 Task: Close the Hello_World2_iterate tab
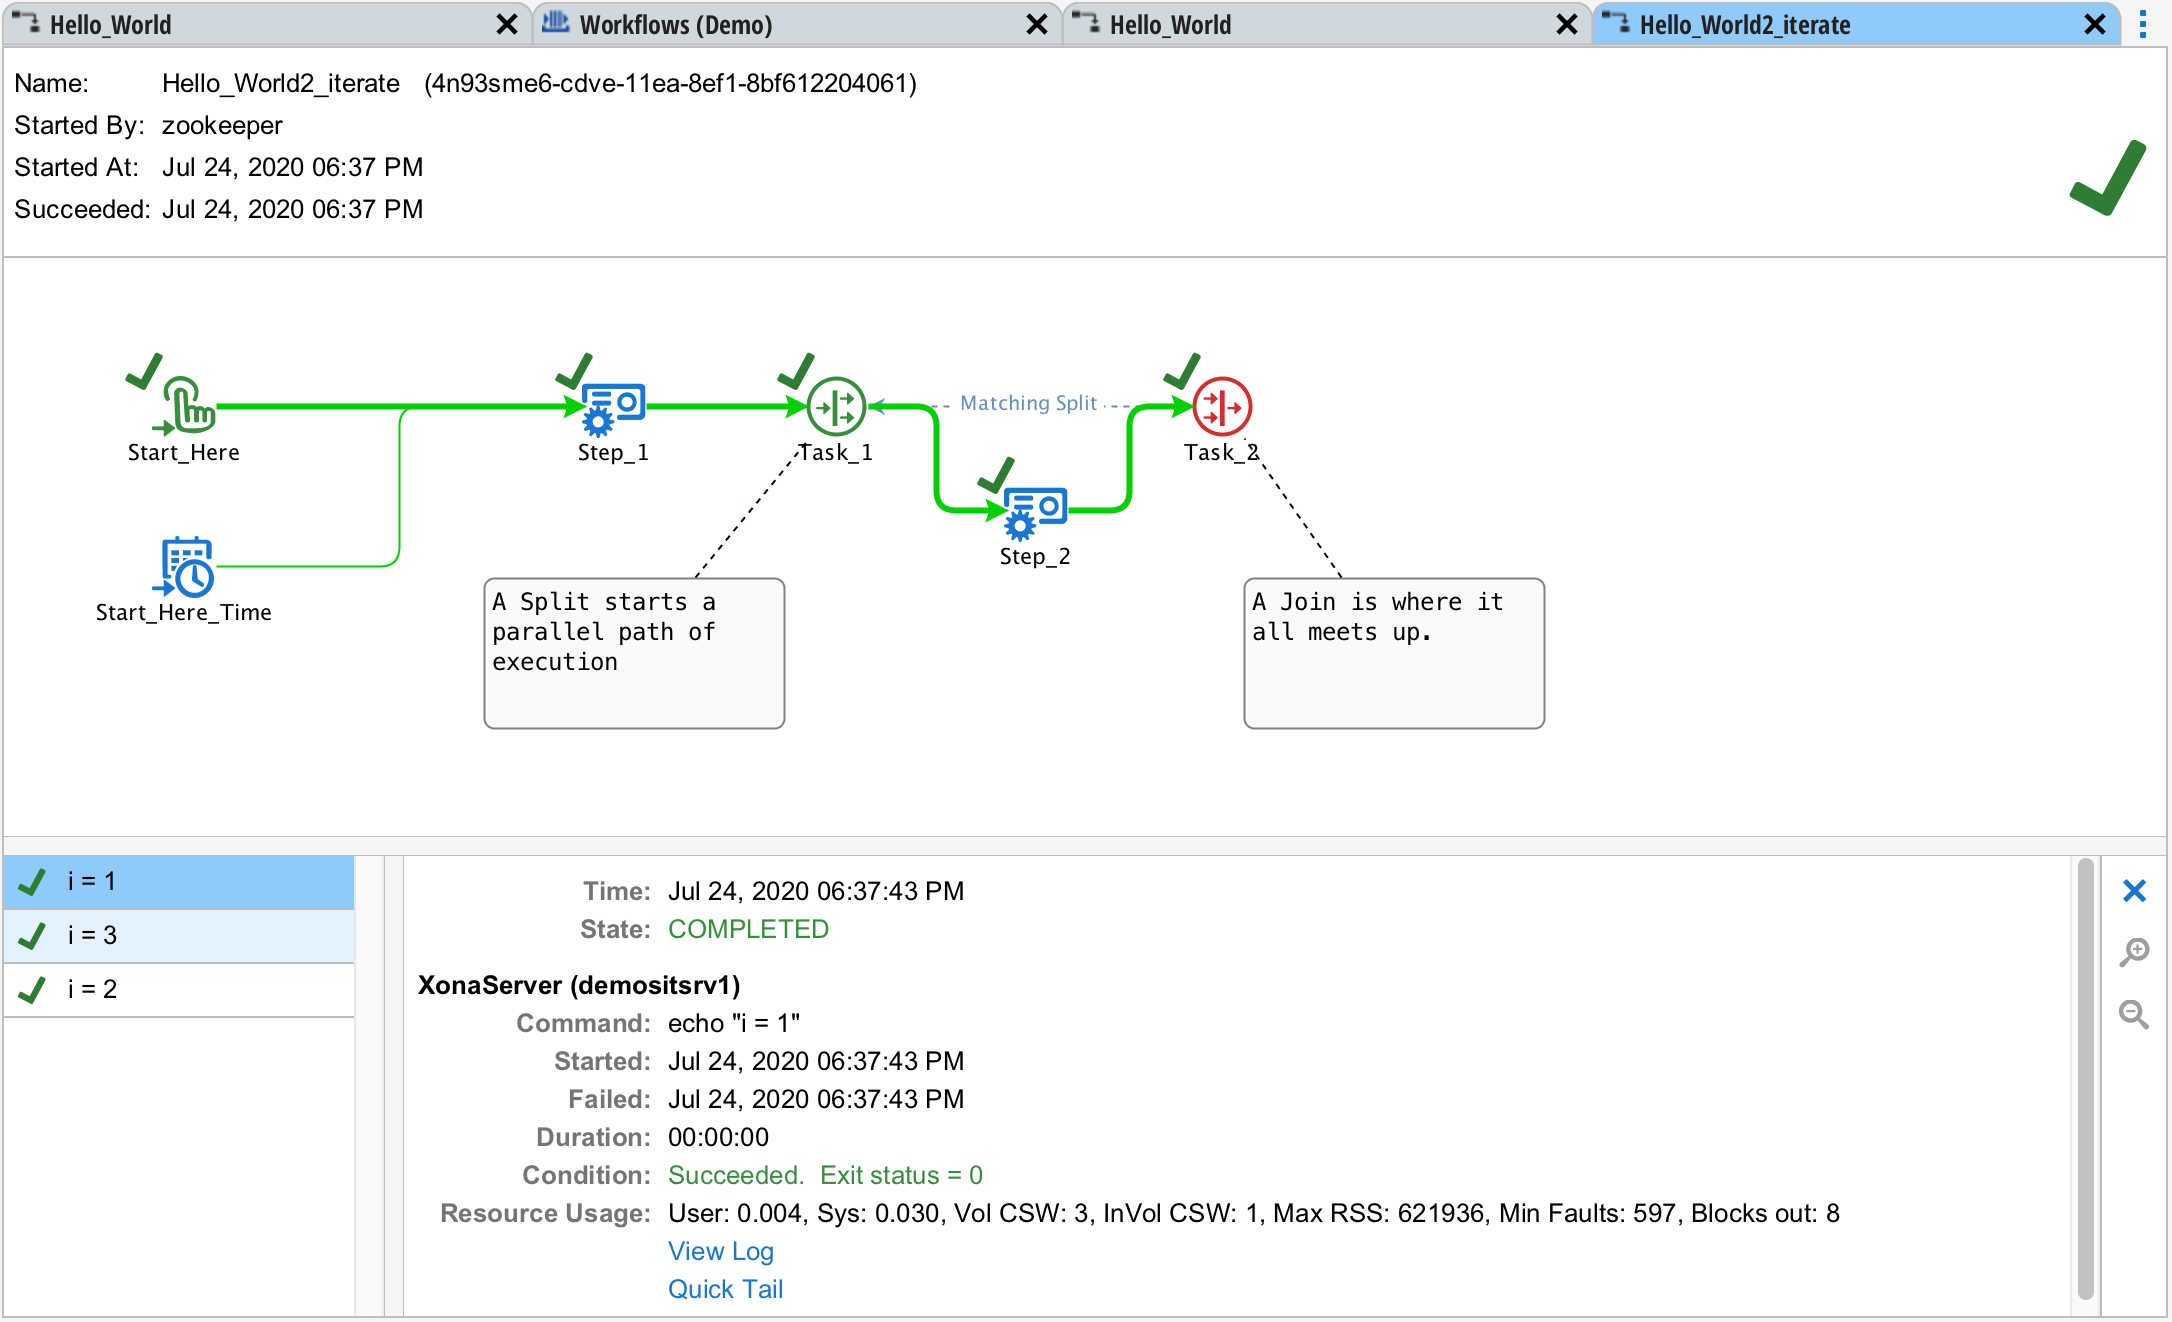2094,24
